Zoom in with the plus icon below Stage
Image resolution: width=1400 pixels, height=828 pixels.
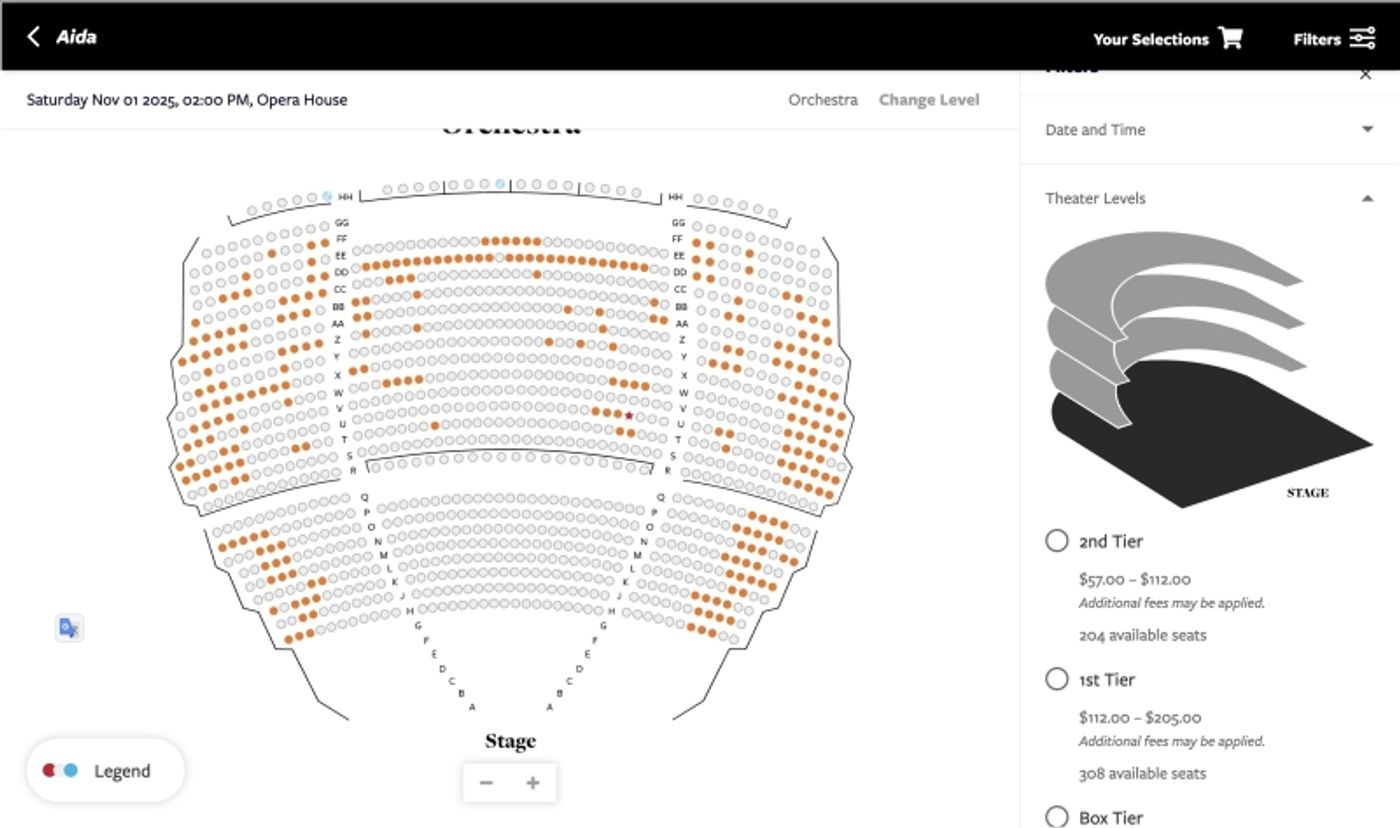point(533,782)
